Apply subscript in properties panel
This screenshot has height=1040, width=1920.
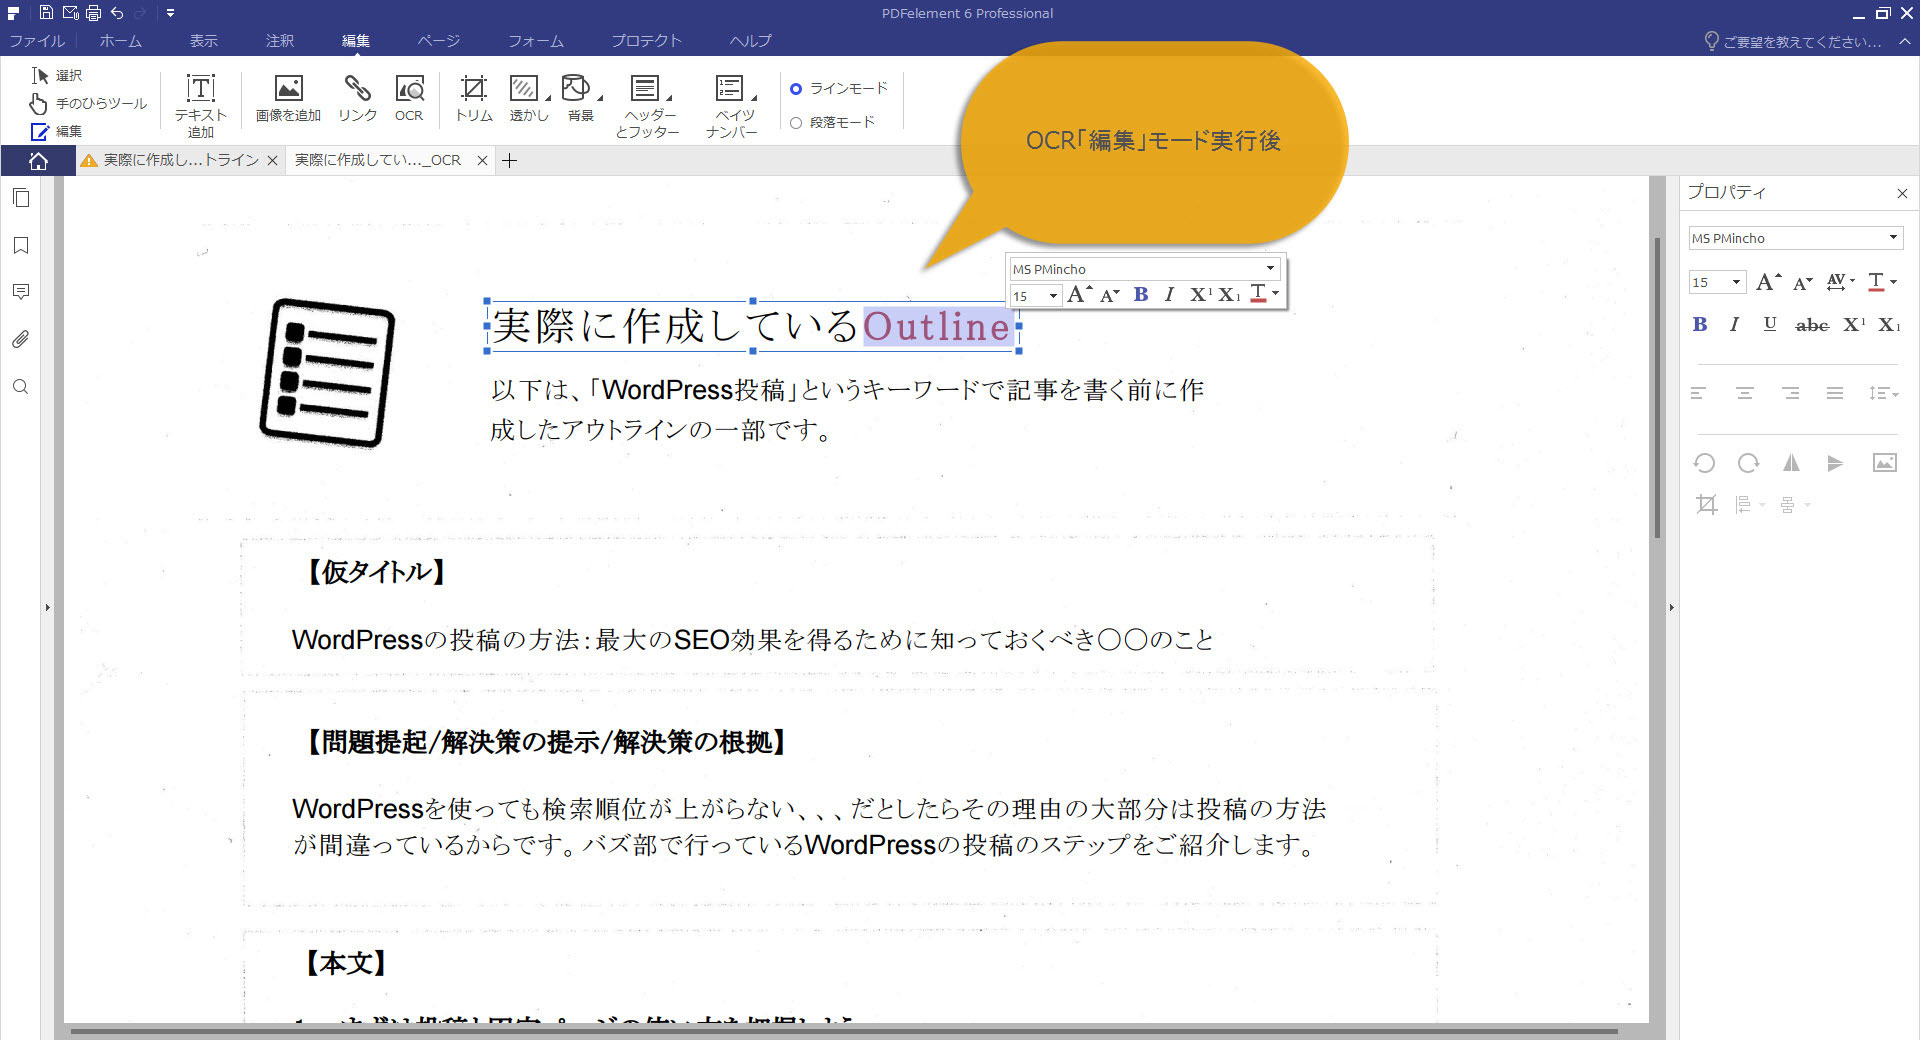[x=1889, y=324]
